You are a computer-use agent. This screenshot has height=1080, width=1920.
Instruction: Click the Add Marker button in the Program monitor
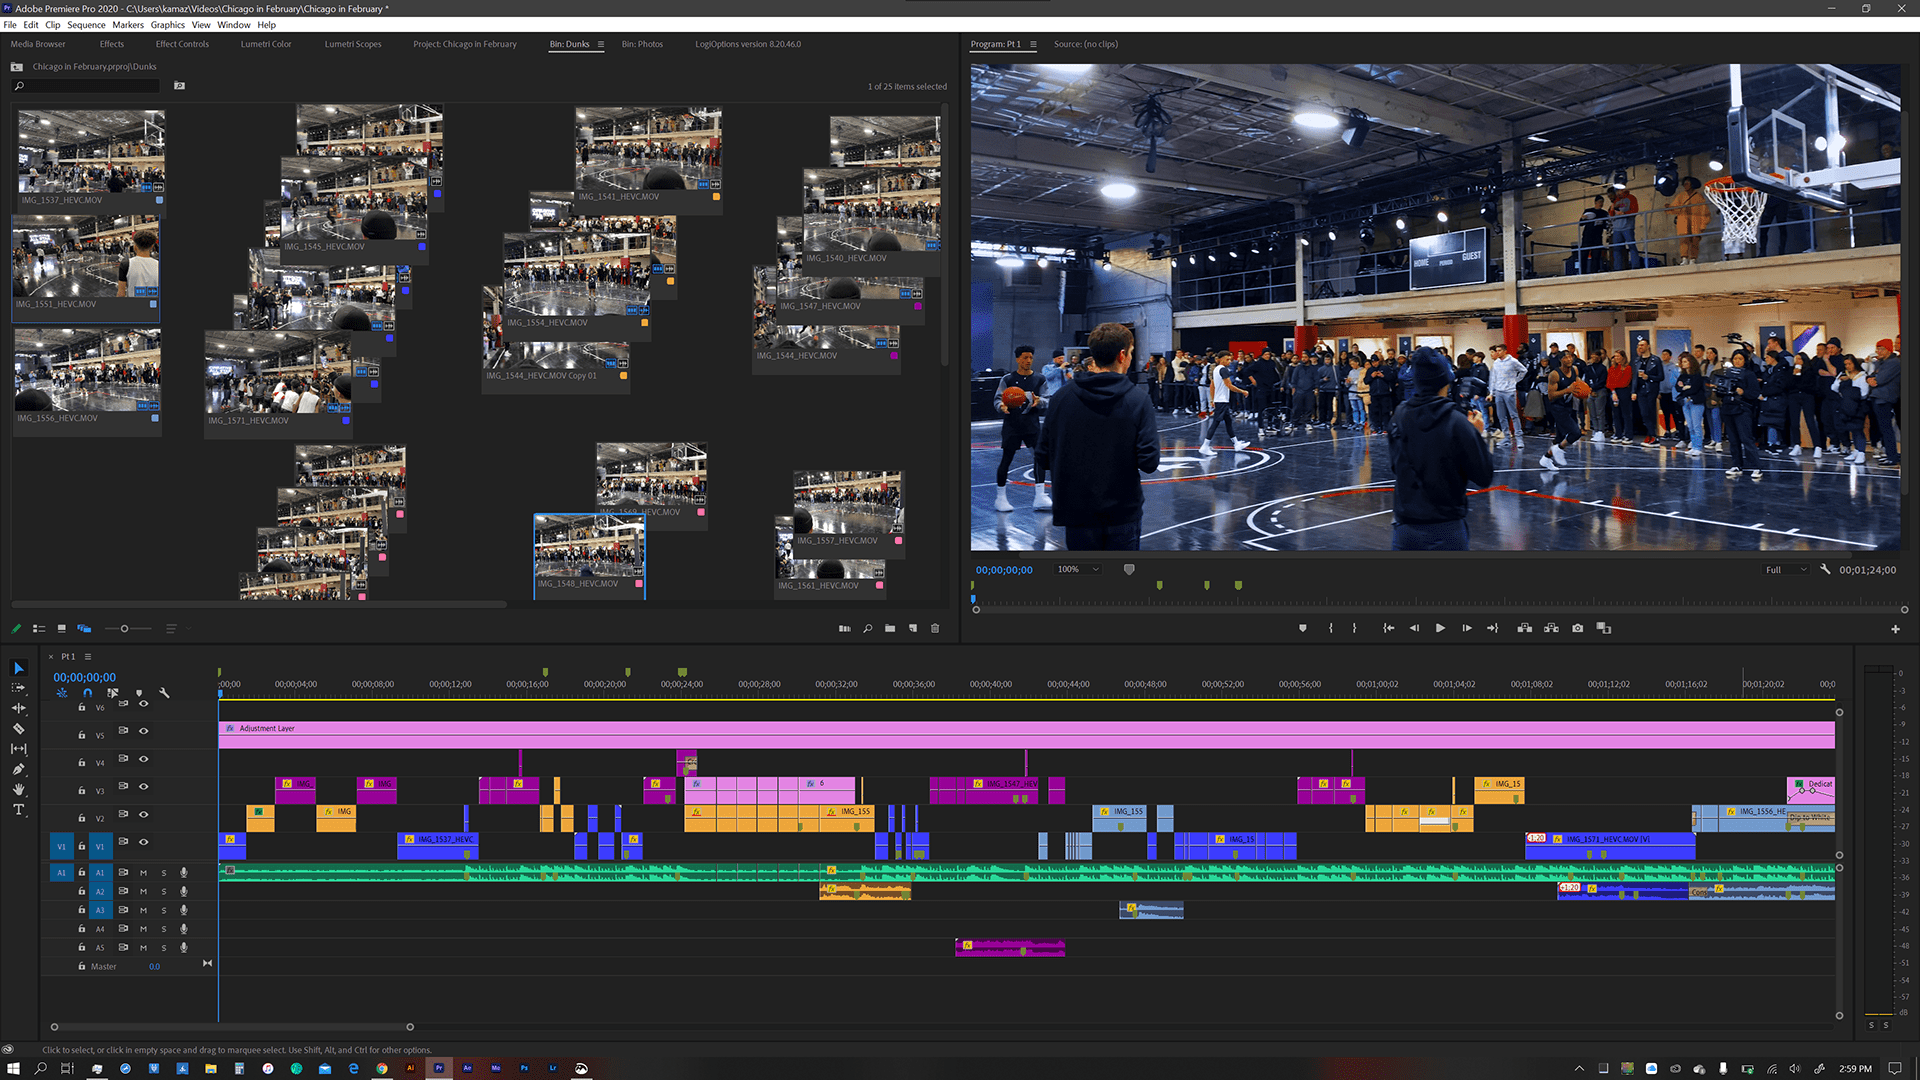click(x=1302, y=628)
